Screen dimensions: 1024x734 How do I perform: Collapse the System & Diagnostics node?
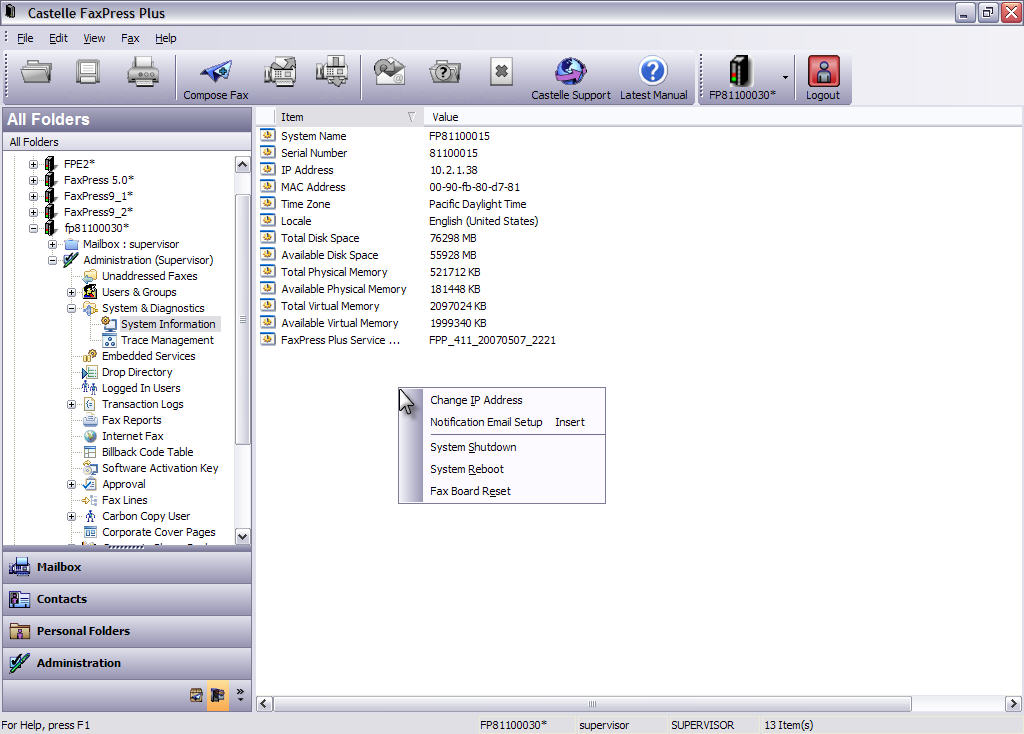click(x=72, y=308)
